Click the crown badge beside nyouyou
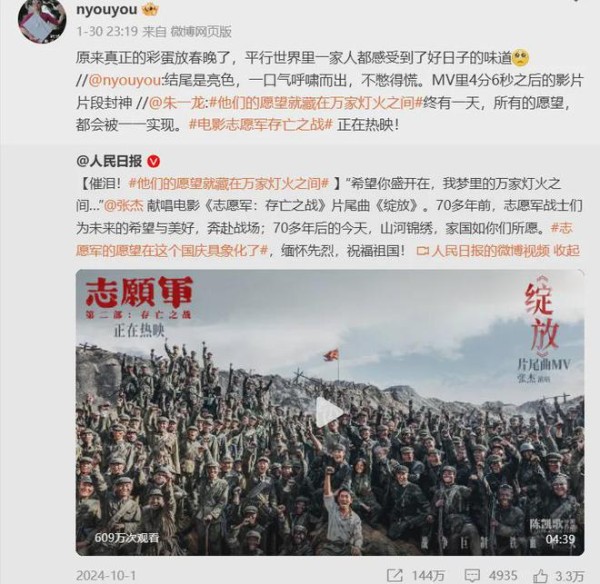Image resolution: width=600 pixels, height=584 pixels. point(150,9)
